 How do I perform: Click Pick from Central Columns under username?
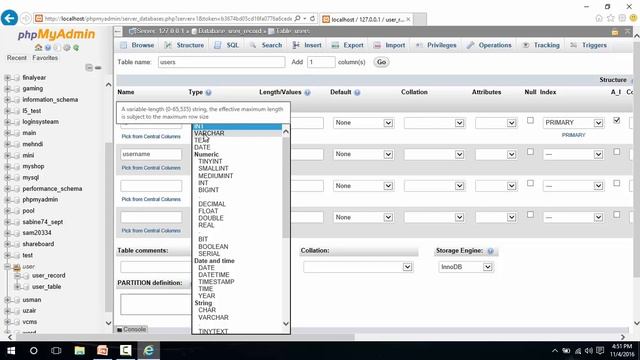click(151, 168)
